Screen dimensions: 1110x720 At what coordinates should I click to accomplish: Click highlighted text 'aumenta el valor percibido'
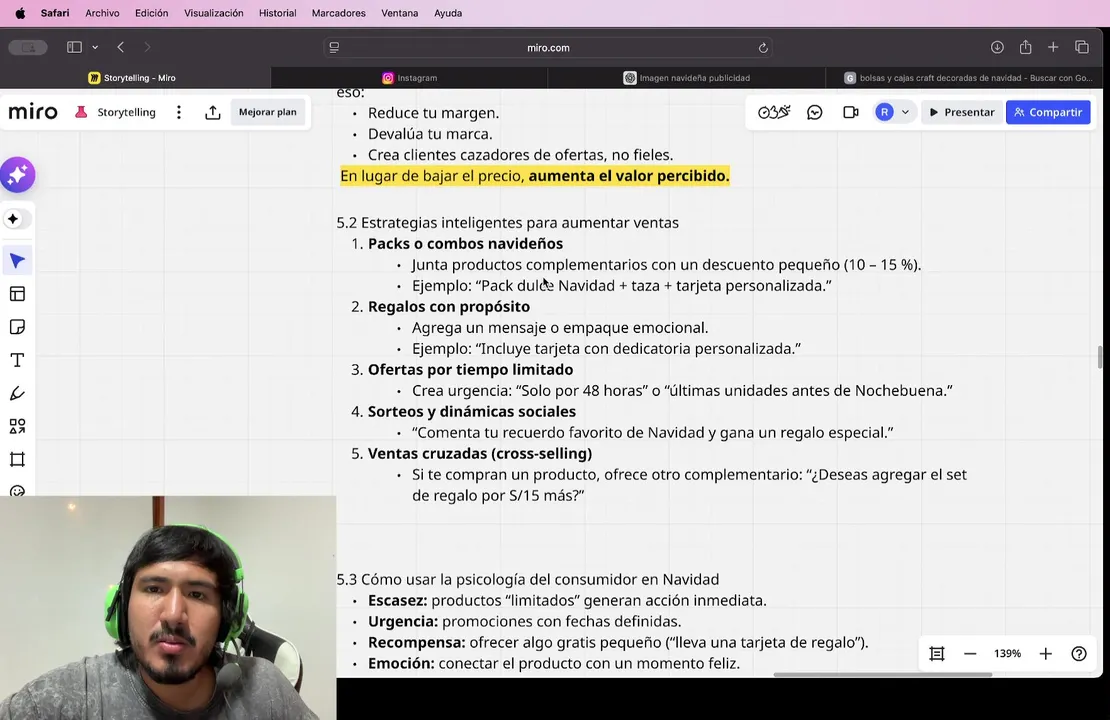tap(629, 176)
